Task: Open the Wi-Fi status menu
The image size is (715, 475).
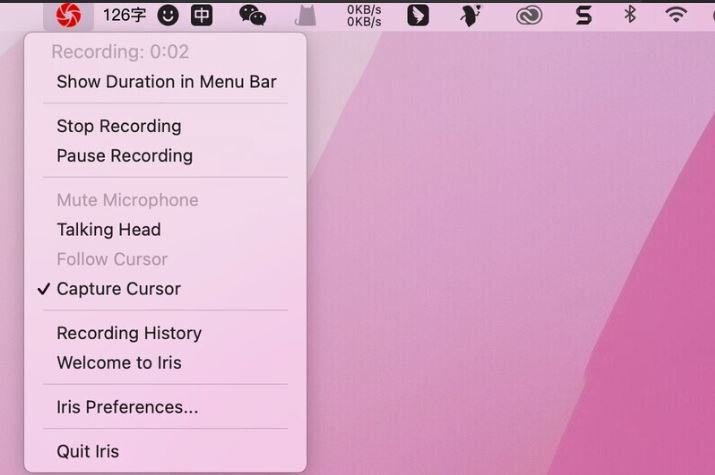Action: (676, 15)
